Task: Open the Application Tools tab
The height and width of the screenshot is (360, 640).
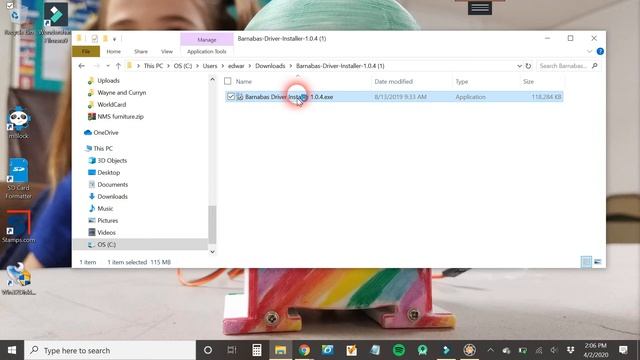Action: coord(207,51)
